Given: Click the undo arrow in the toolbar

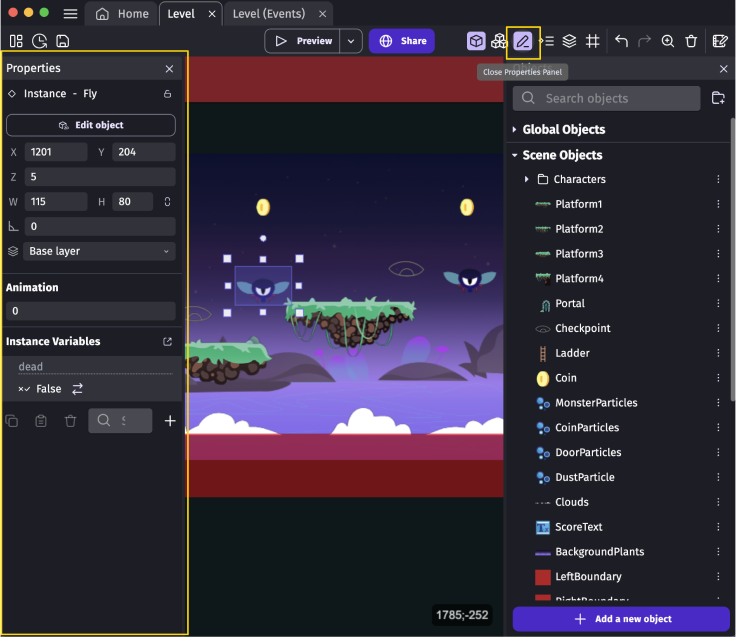Looking at the screenshot, I should click(621, 41).
